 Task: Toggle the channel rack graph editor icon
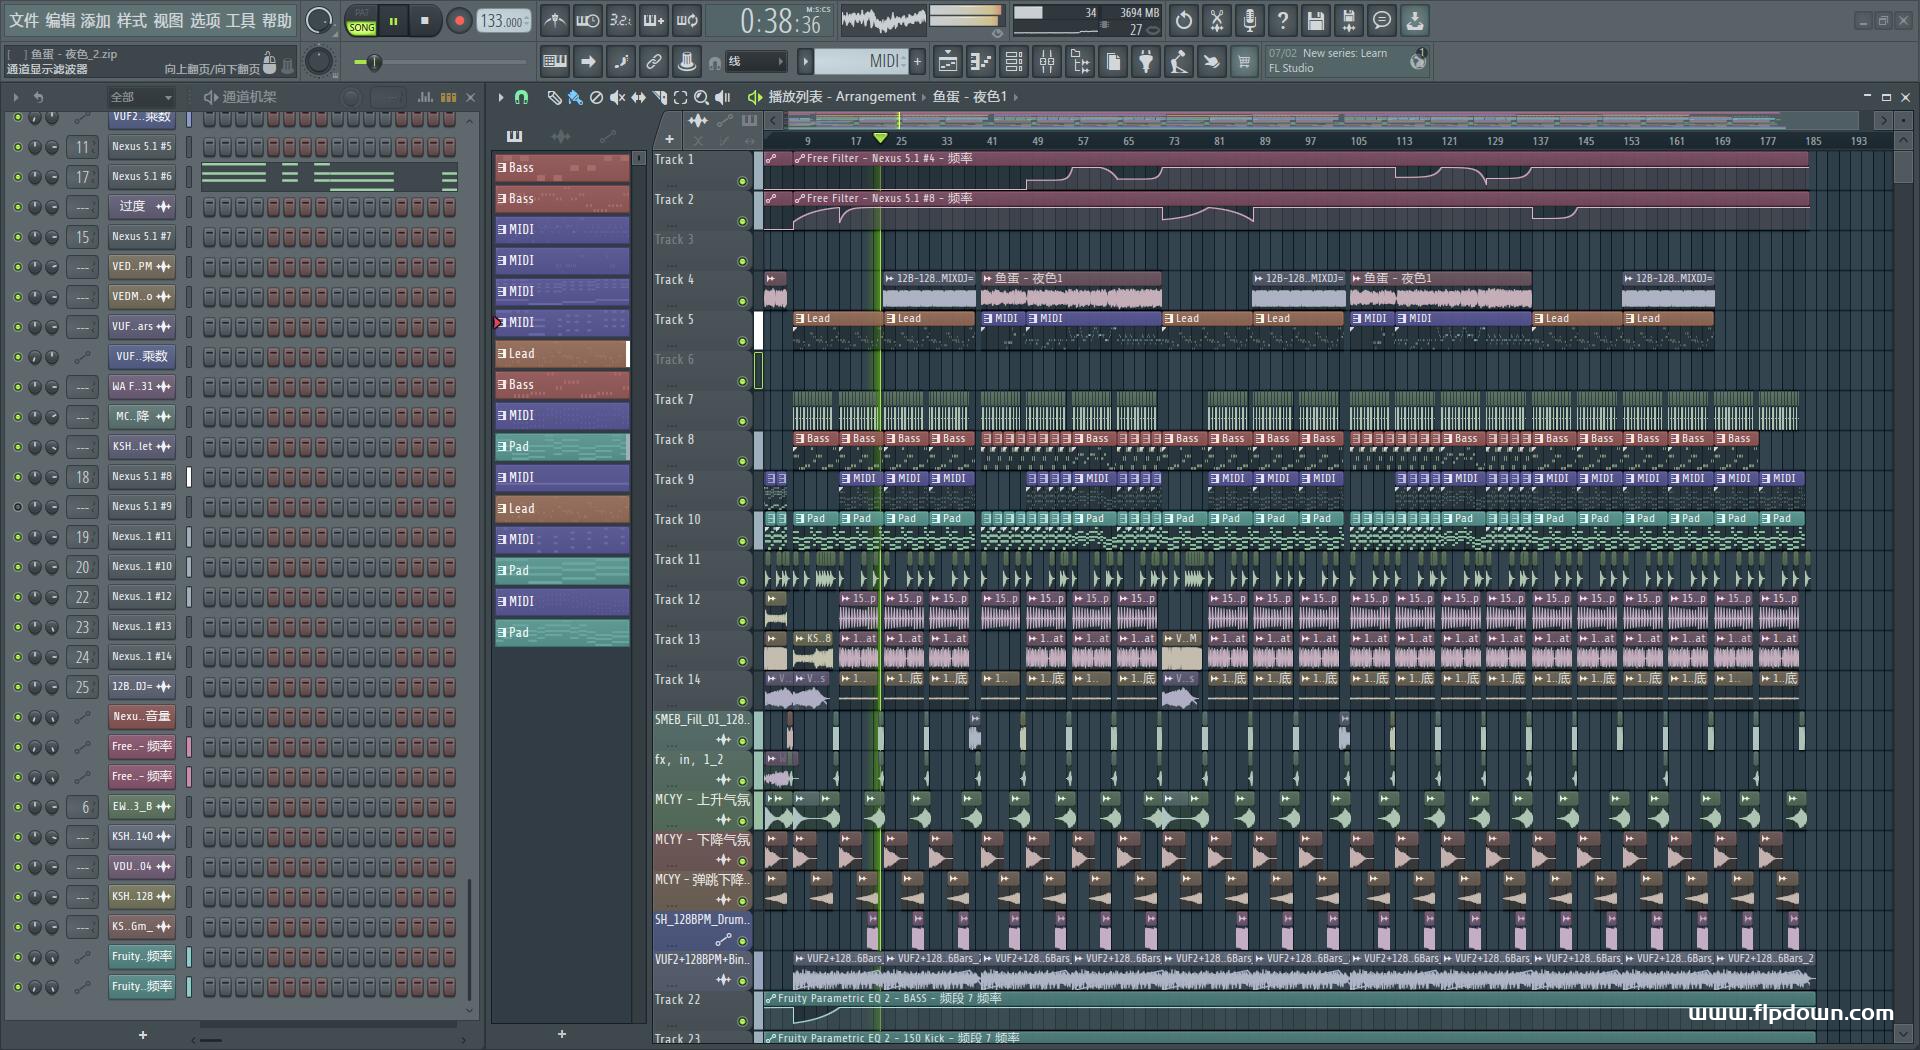tap(425, 97)
